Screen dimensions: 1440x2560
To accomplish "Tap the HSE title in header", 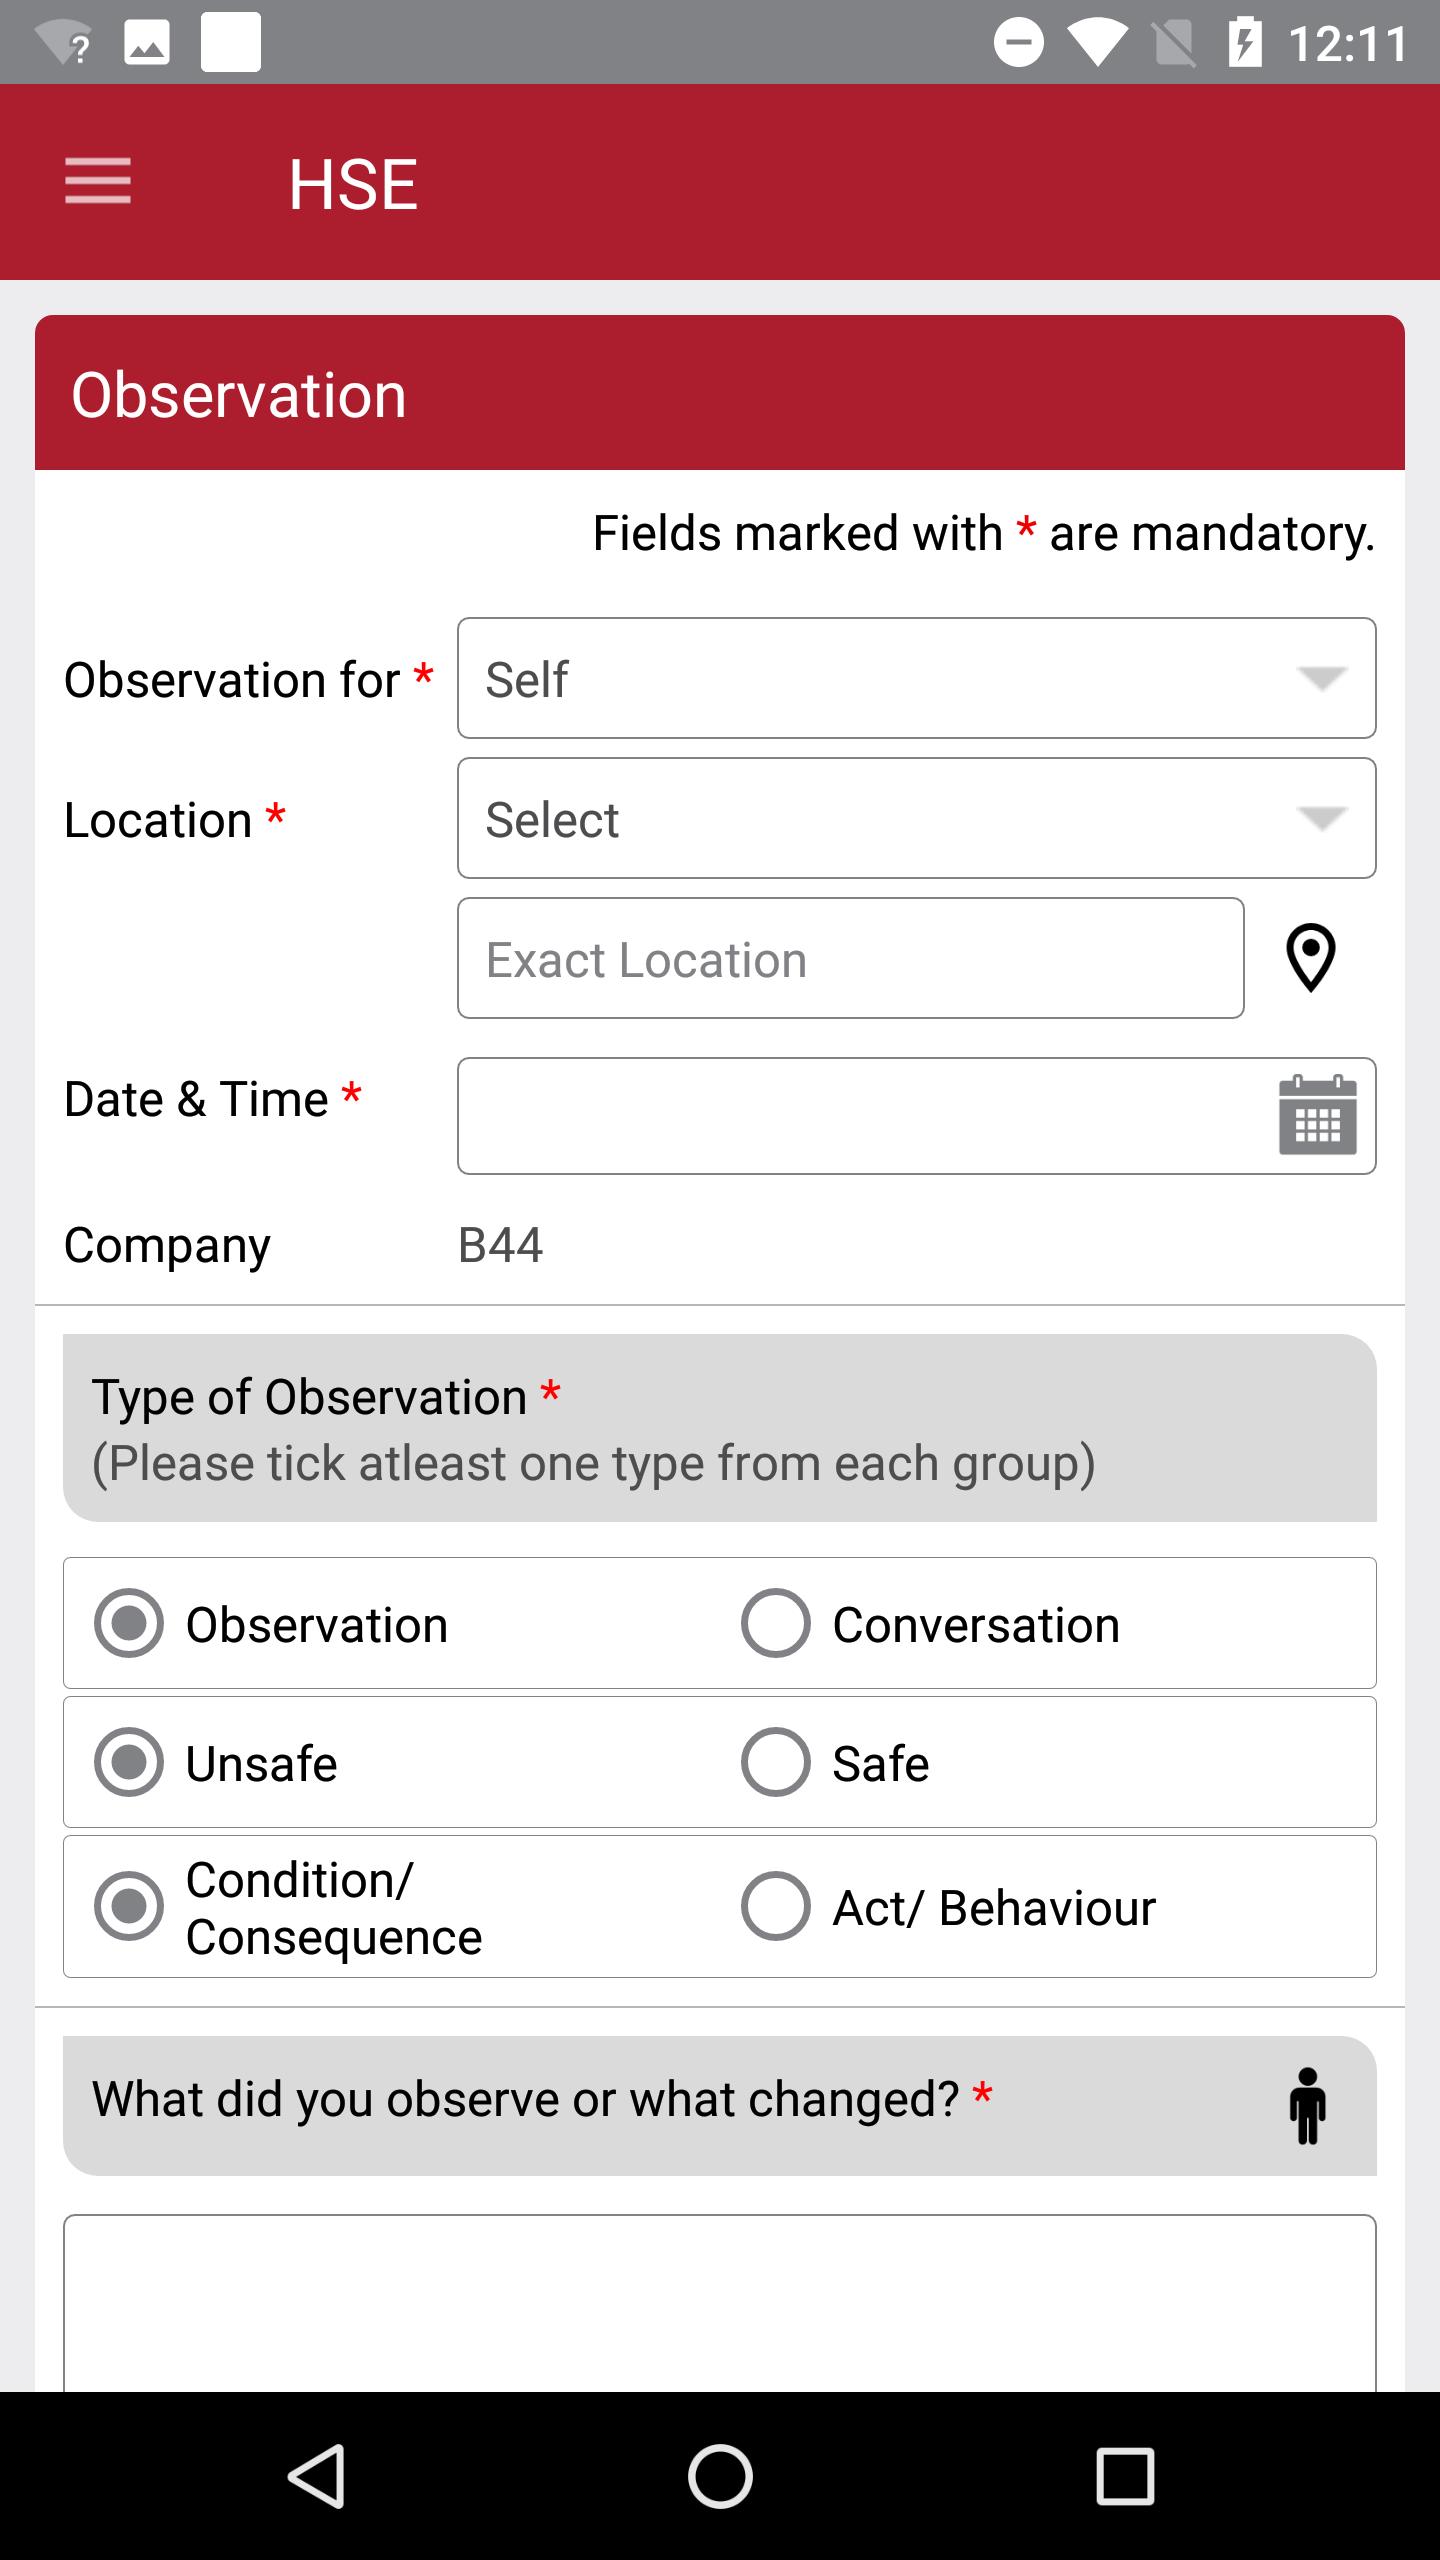I will point(353,184).
